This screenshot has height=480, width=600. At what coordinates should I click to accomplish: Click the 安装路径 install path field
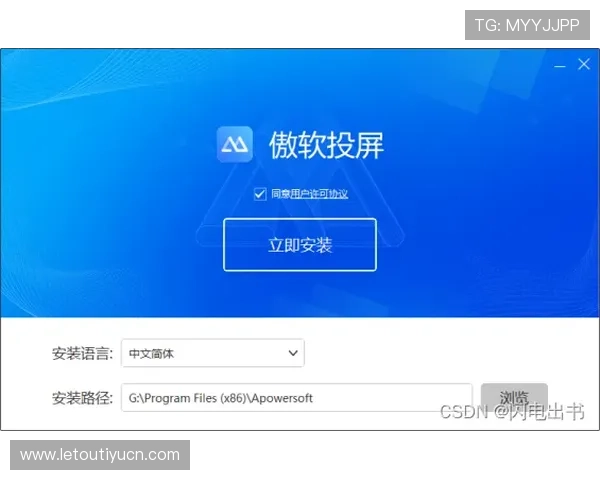point(297,398)
